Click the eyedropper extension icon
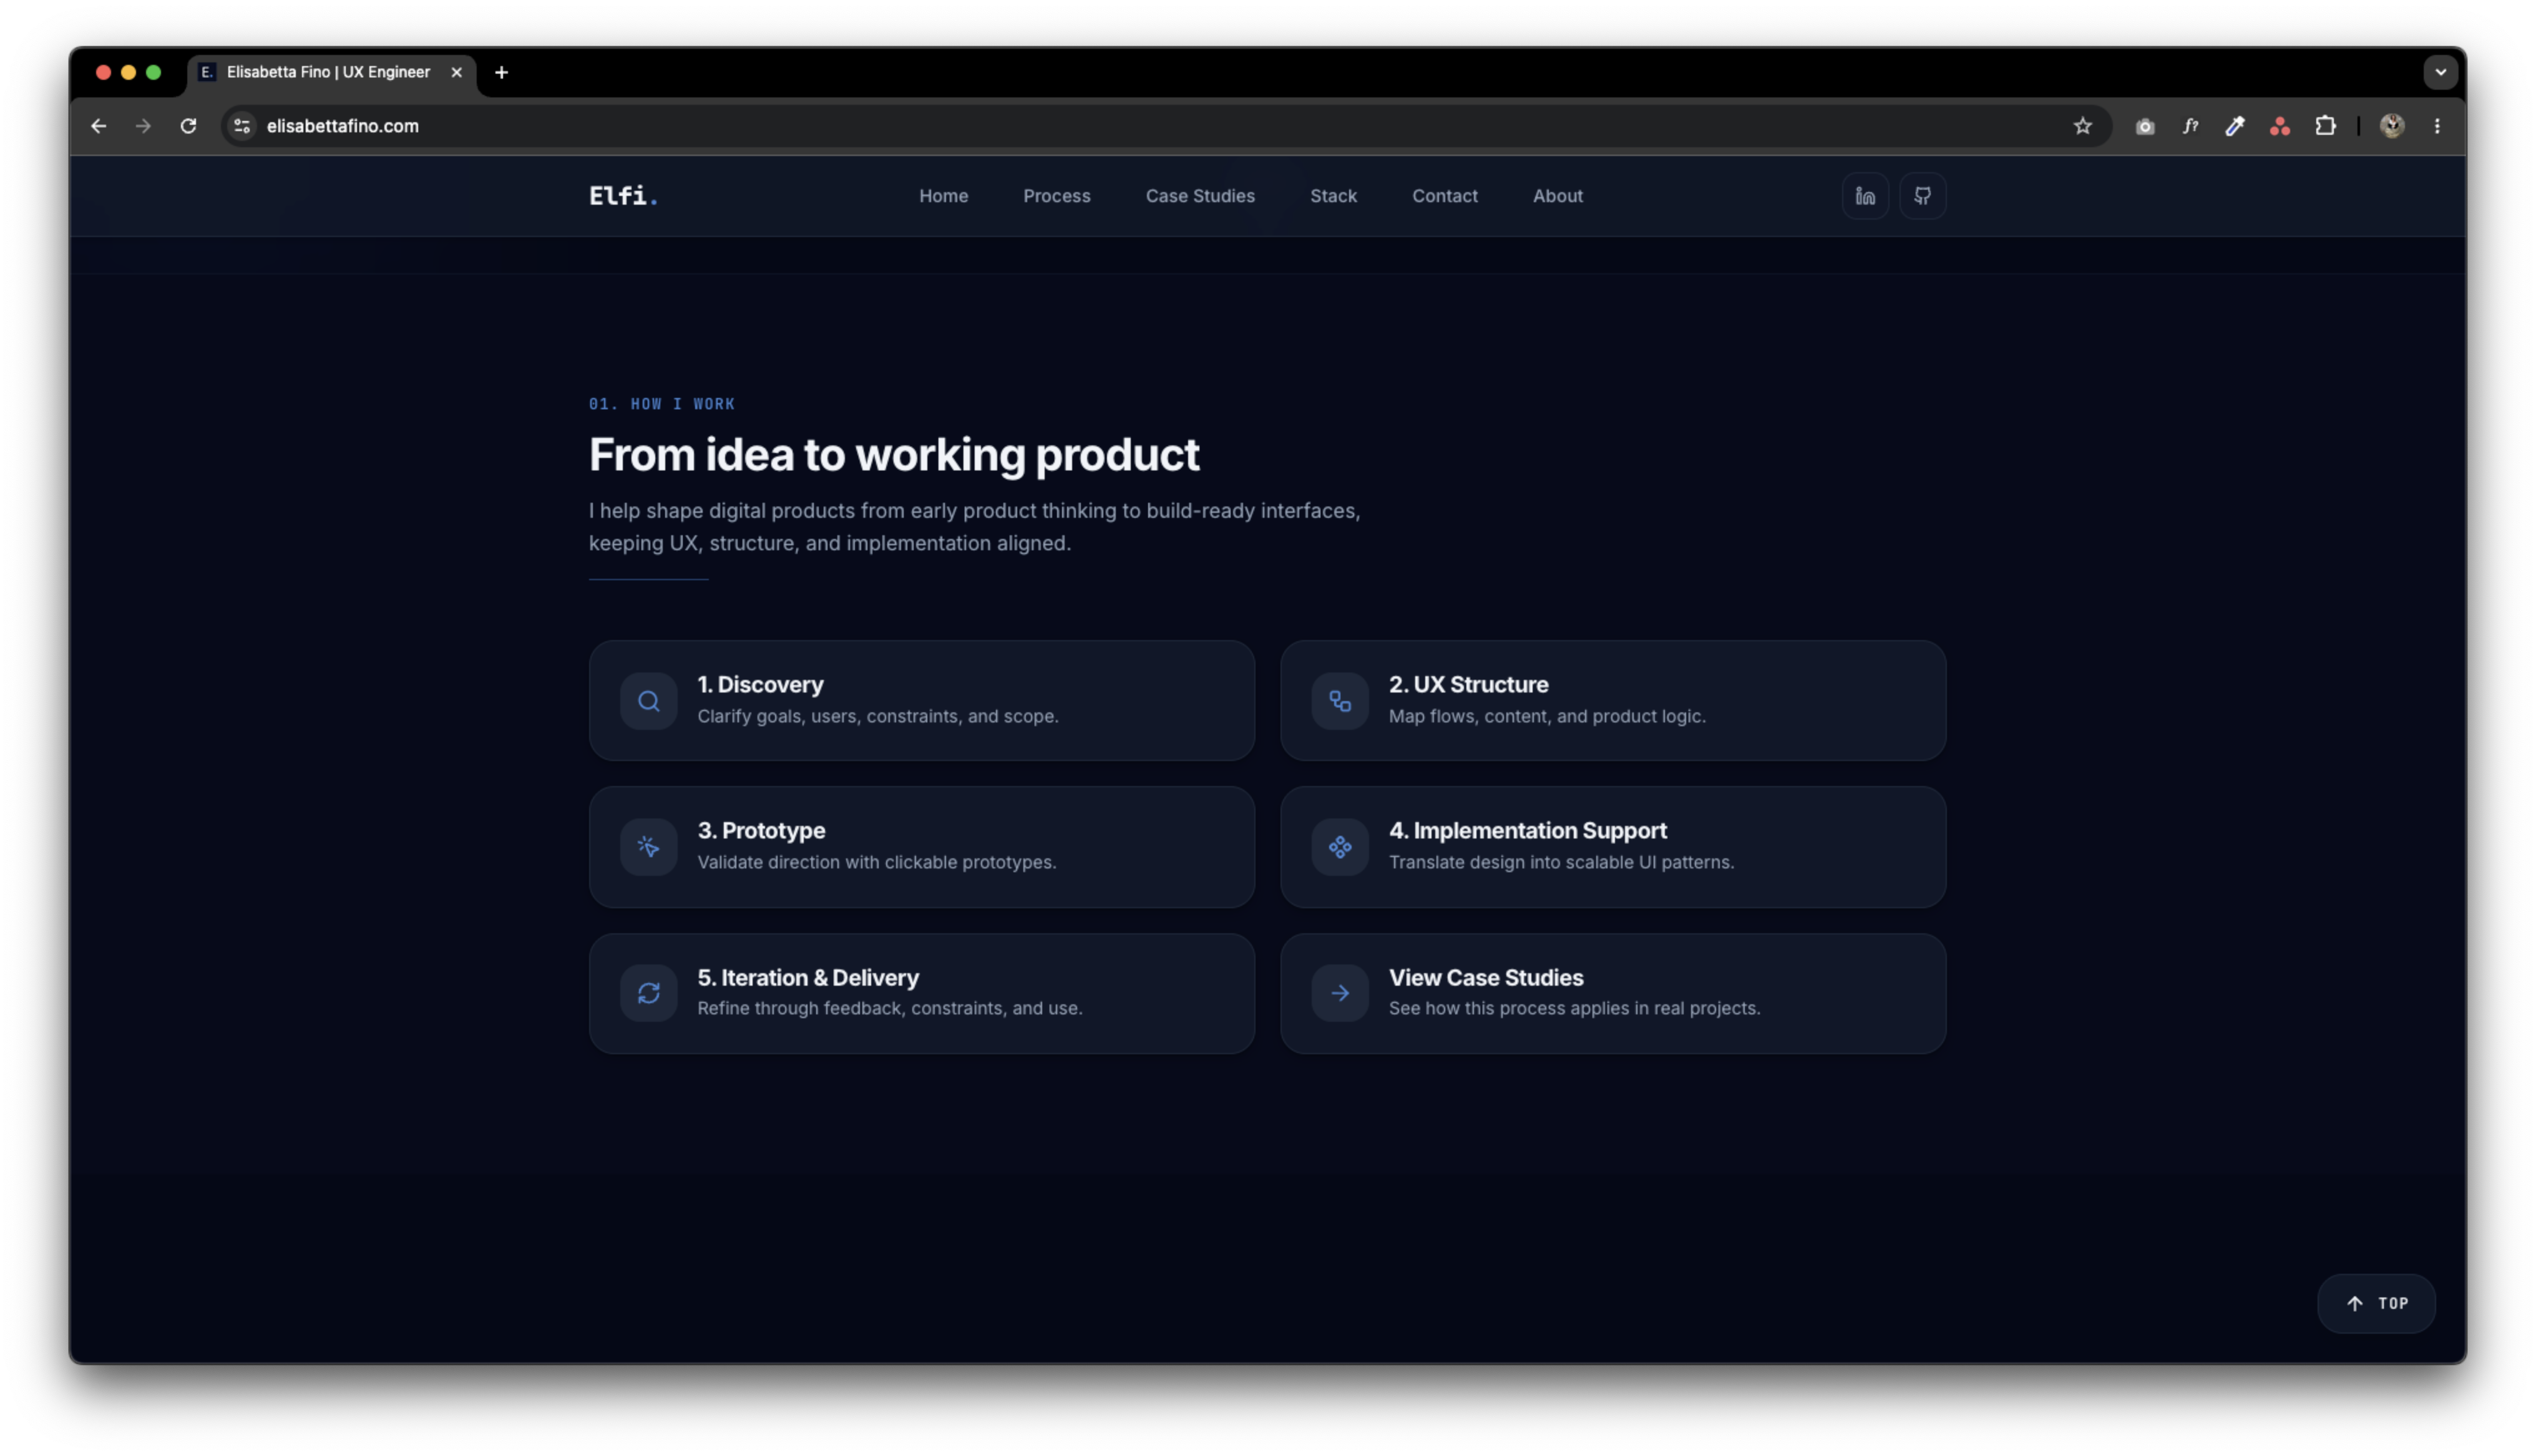This screenshot has width=2536, height=1456. pyautogui.click(x=2234, y=126)
